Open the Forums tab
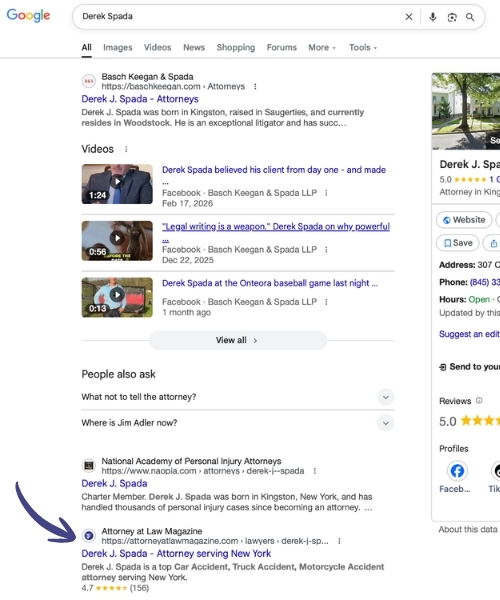This screenshot has width=500, height=600. pyautogui.click(x=282, y=47)
